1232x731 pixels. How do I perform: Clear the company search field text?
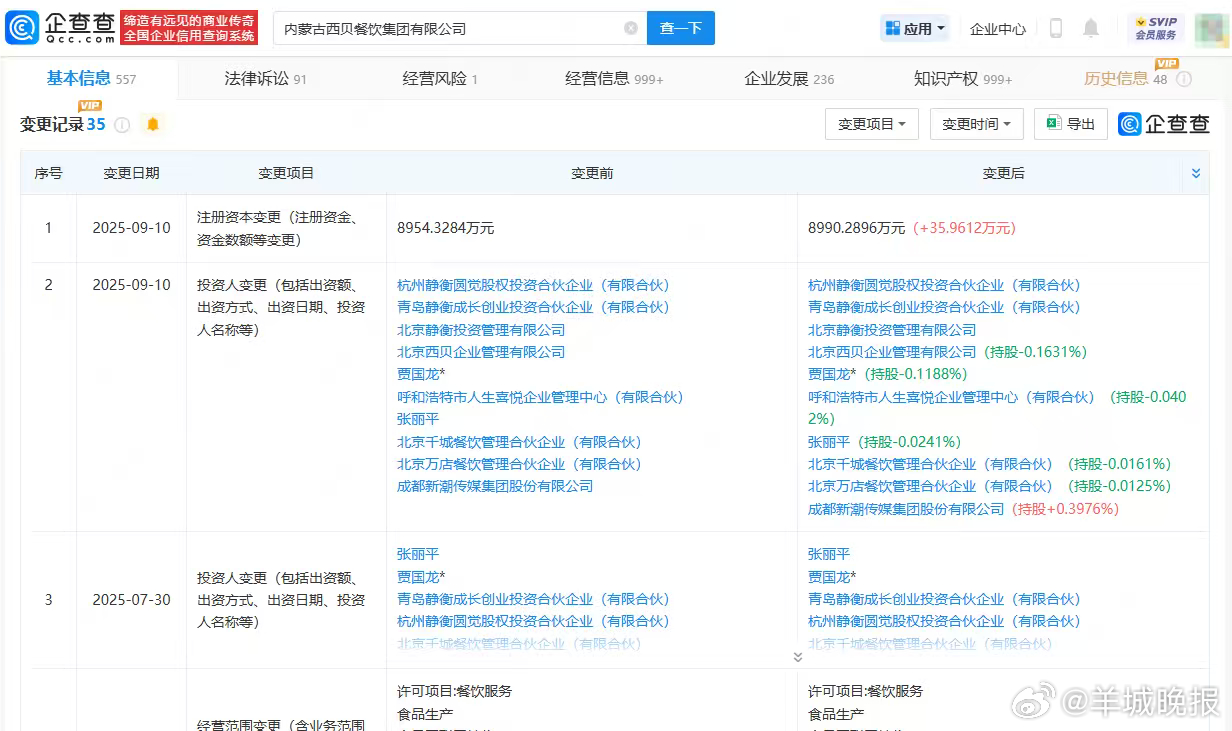tap(631, 28)
